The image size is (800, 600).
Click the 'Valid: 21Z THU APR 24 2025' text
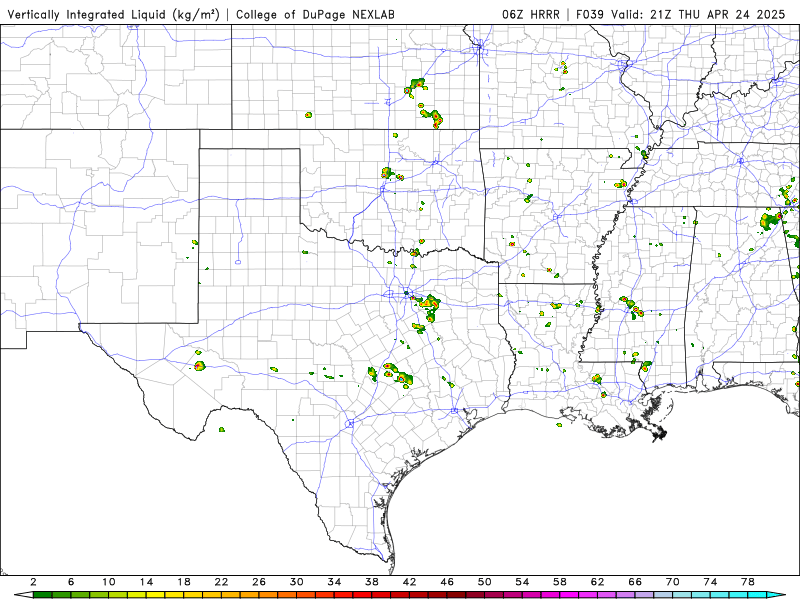point(698,14)
